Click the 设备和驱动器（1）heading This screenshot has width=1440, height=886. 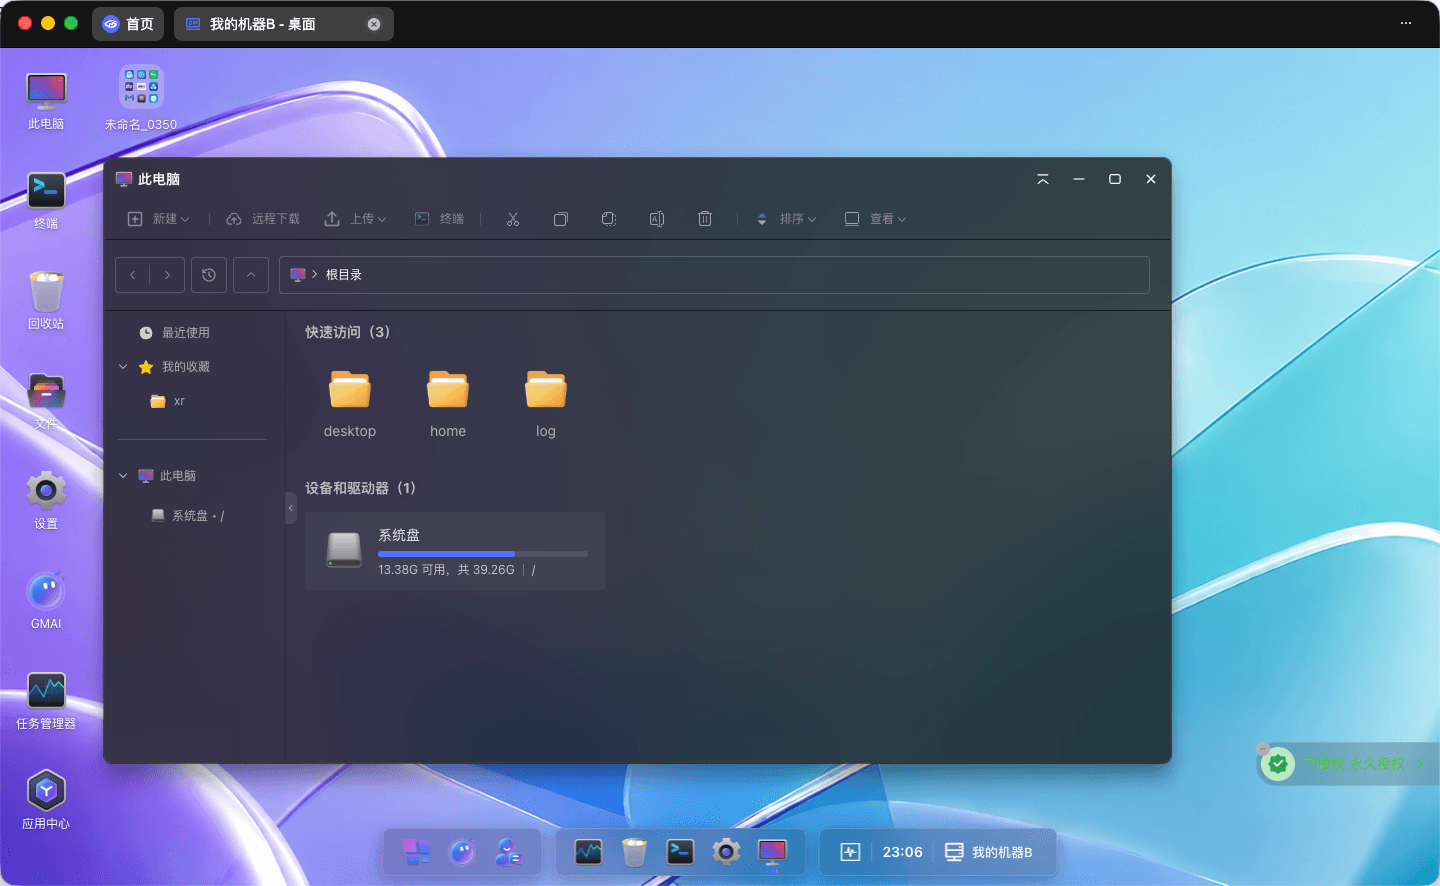360,488
